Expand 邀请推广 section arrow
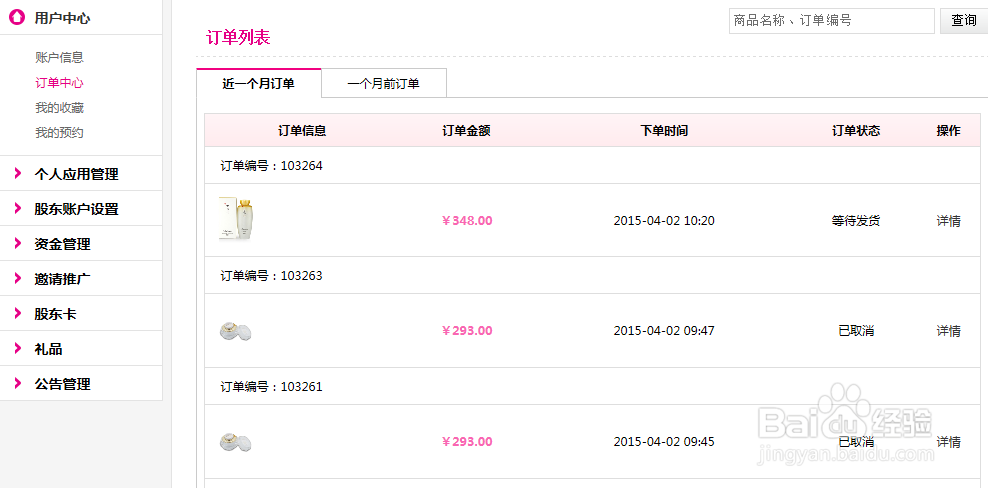 (18, 279)
